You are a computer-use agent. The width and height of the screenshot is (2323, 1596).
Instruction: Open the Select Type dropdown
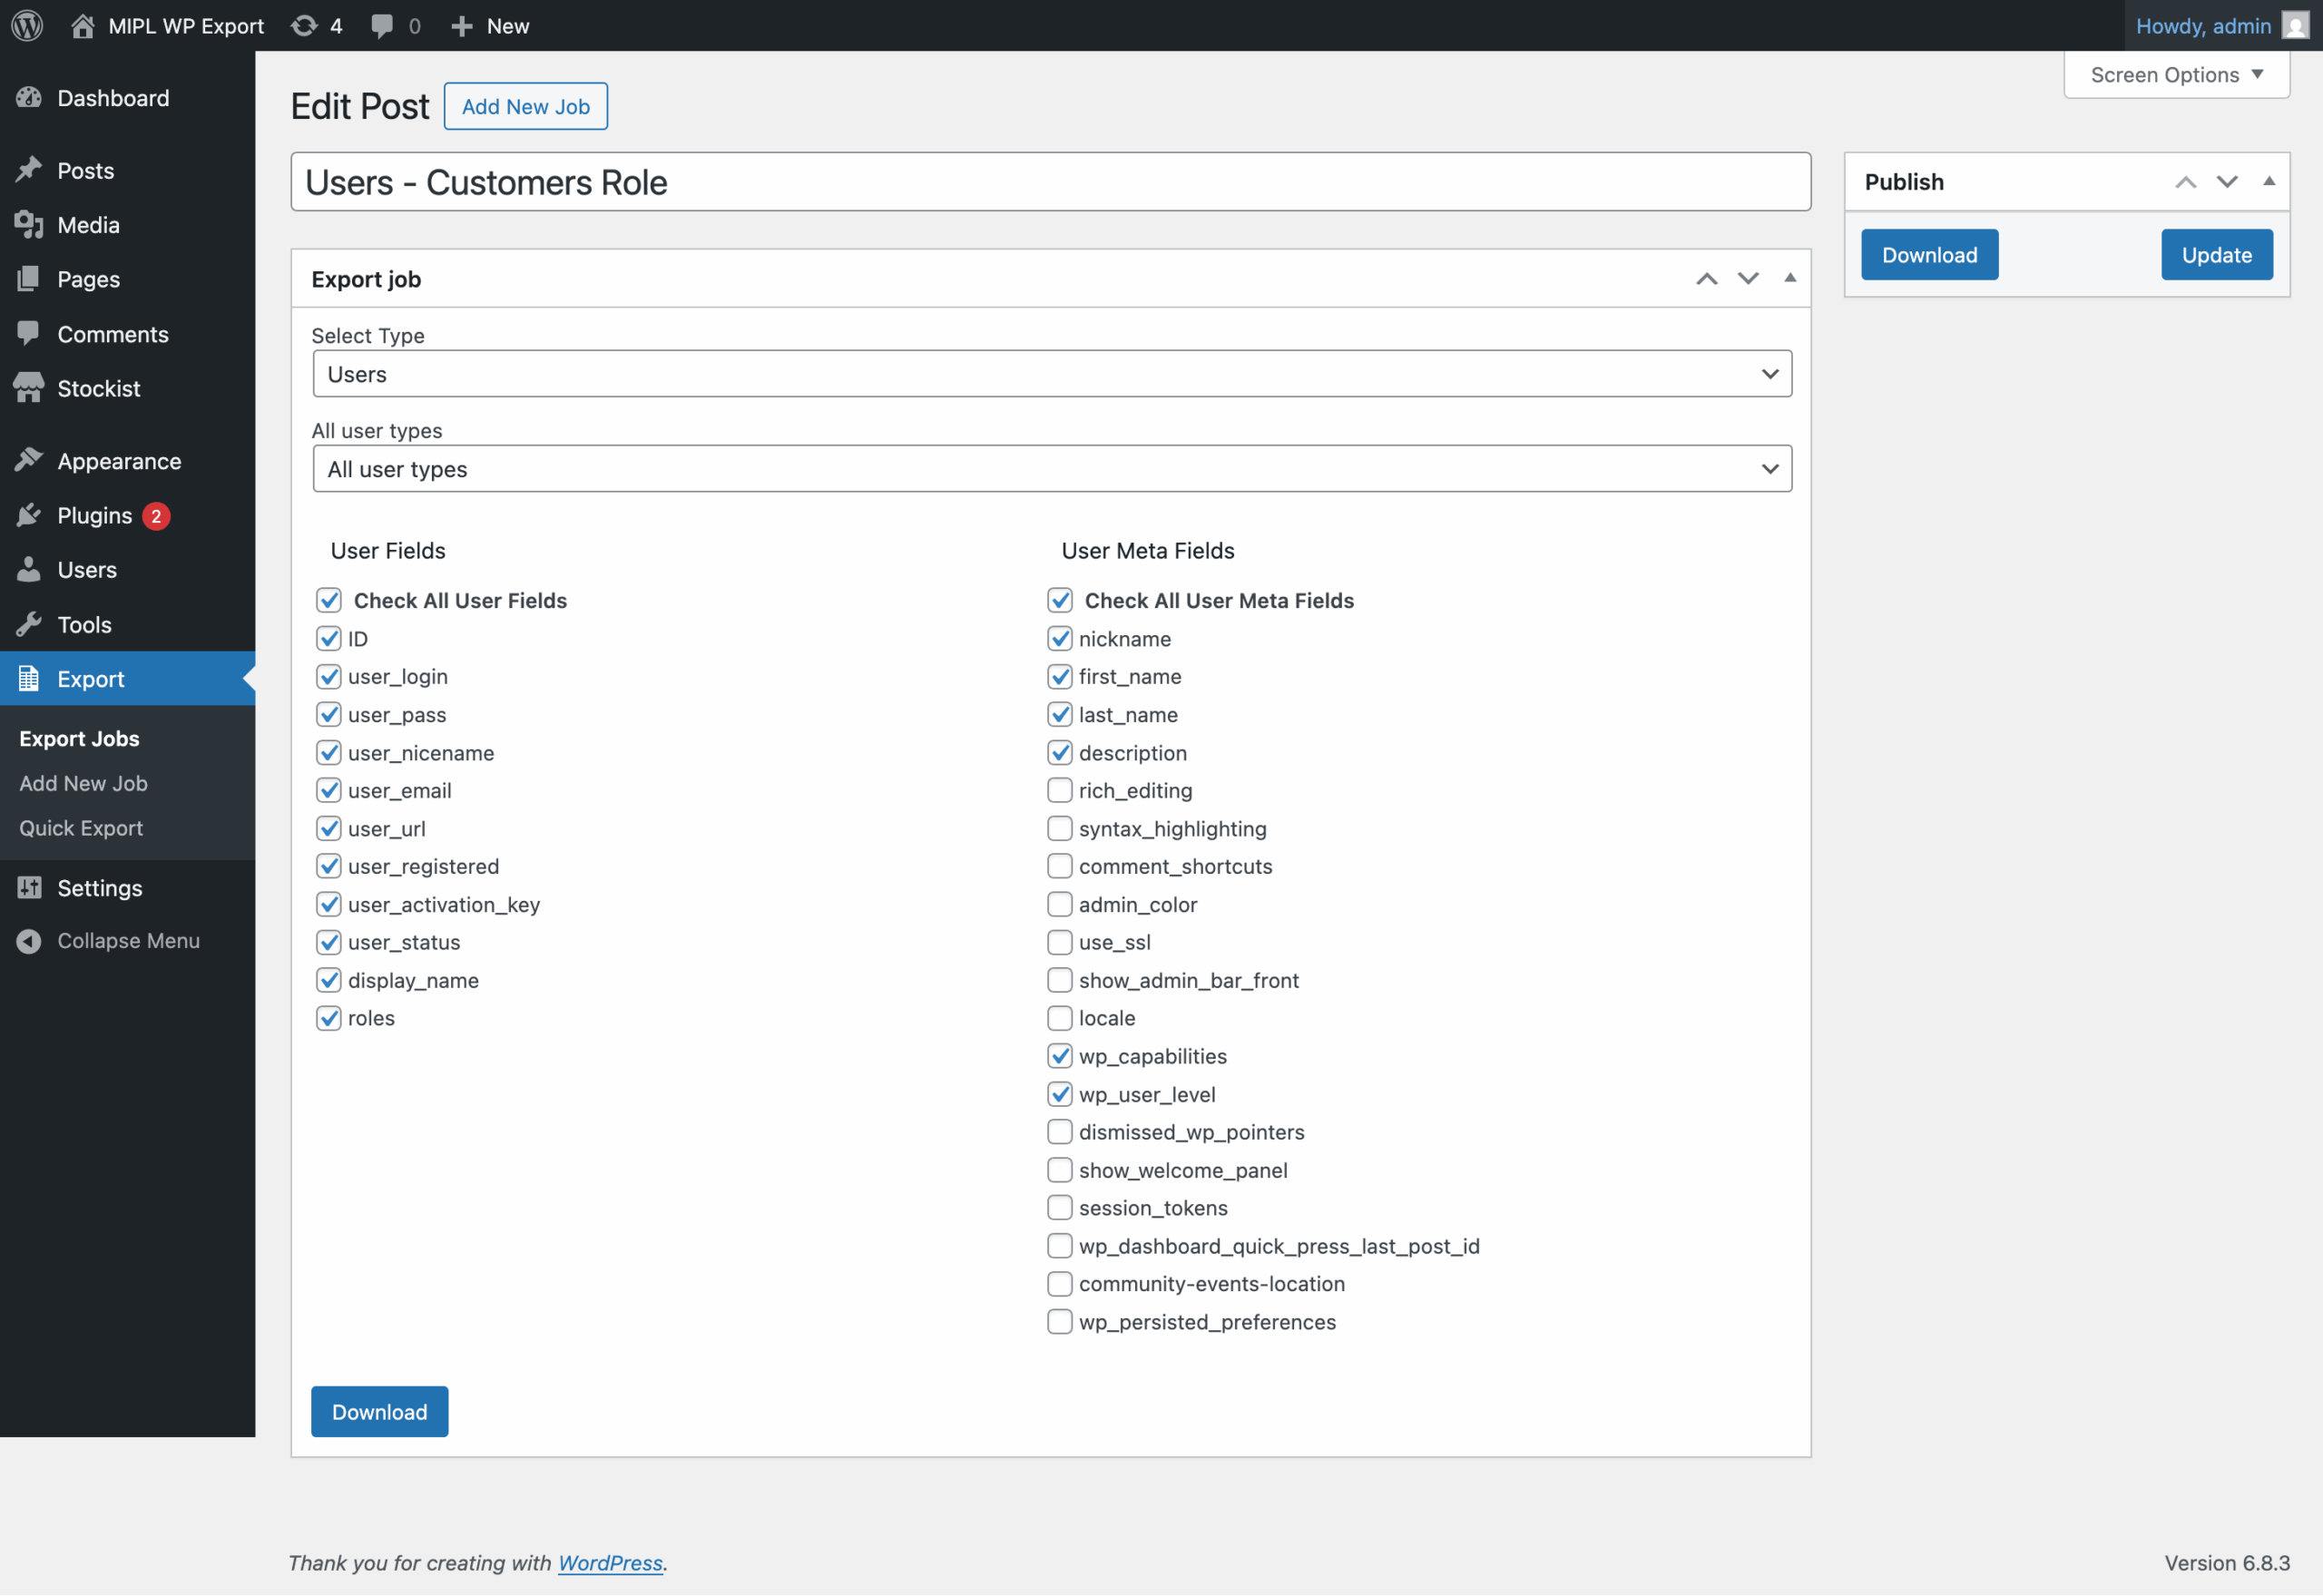1051,374
